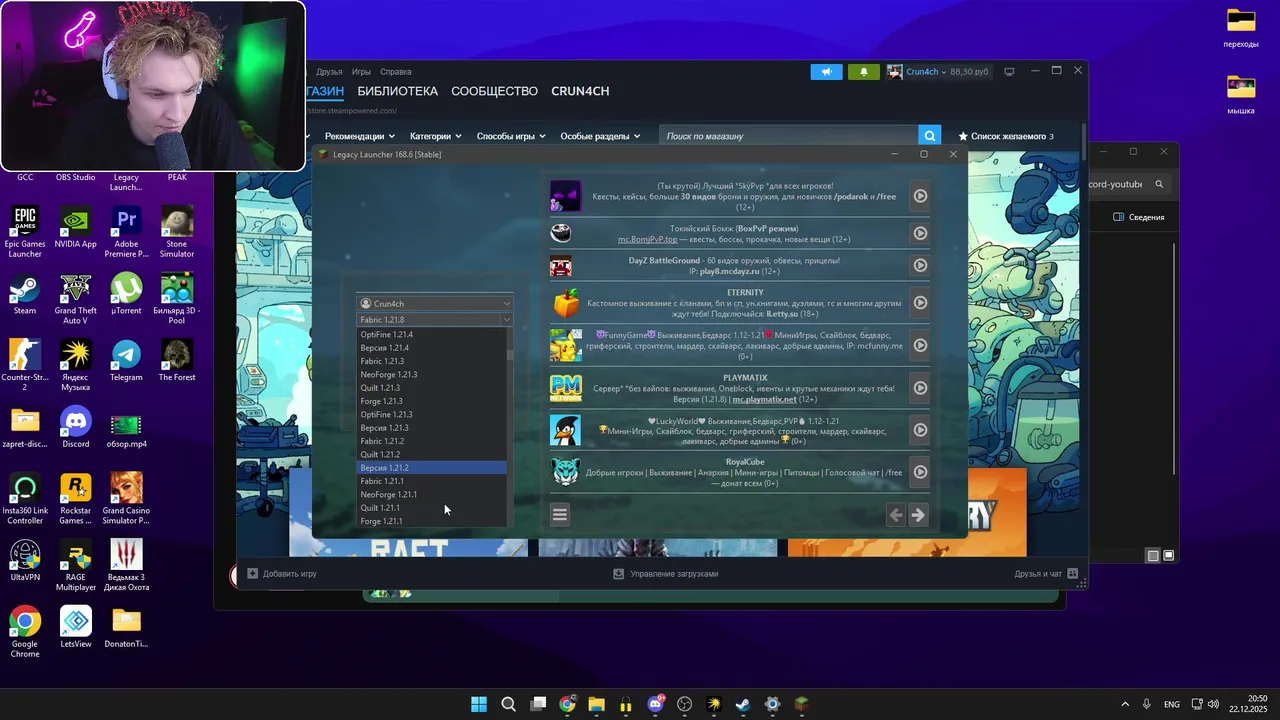Click Добавить игру in Steam
The width and height of the screenshot is (1280, 720).
282,574
